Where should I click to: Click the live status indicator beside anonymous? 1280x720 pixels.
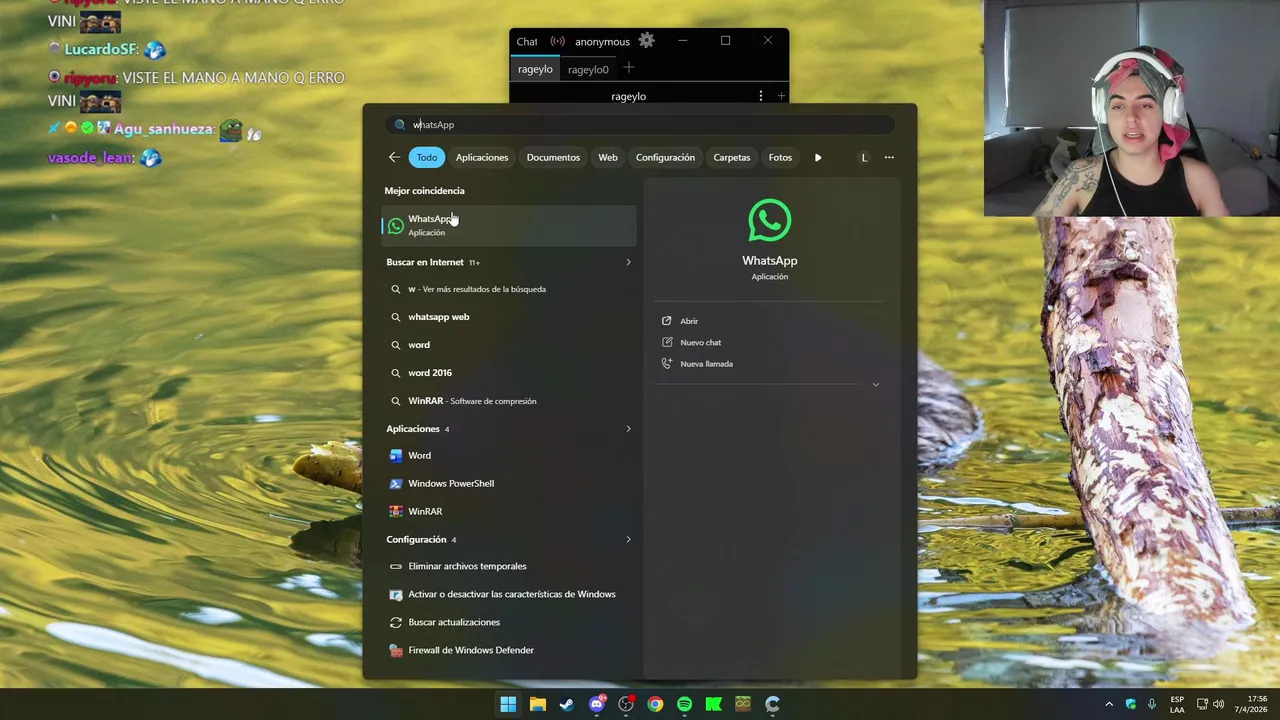558,41
